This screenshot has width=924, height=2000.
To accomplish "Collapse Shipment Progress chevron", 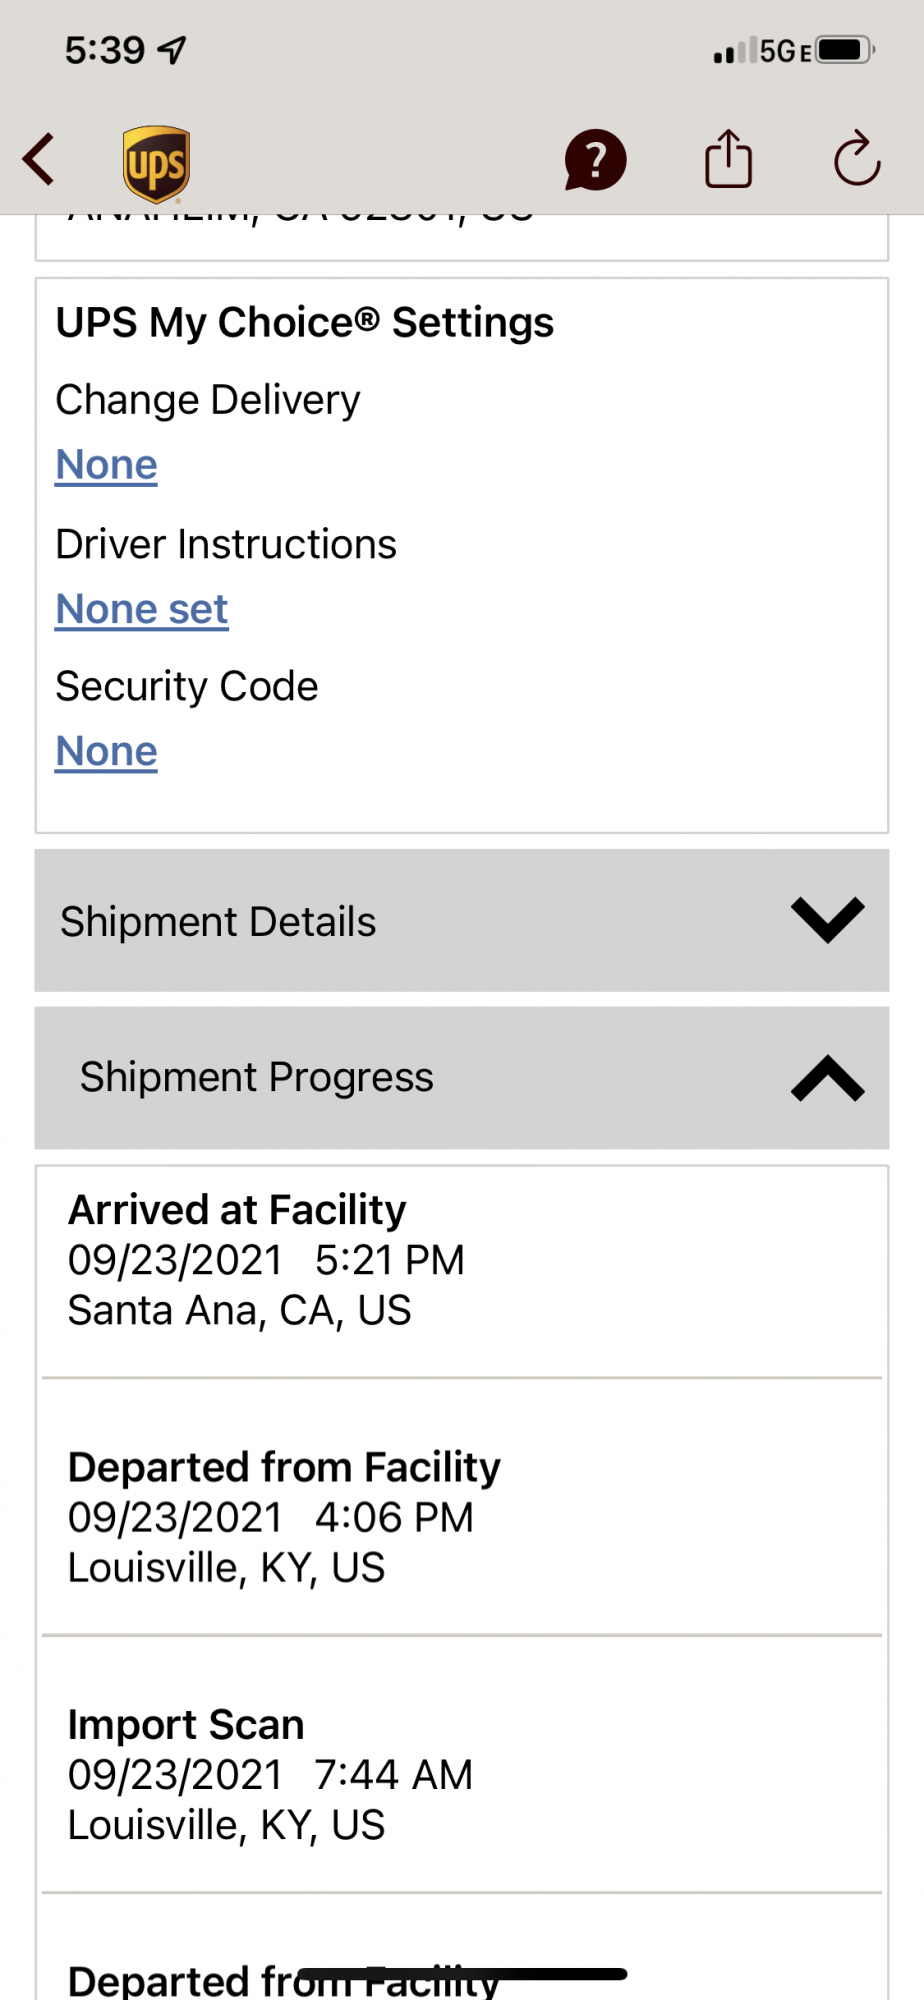I will (x=827, y=1078).
